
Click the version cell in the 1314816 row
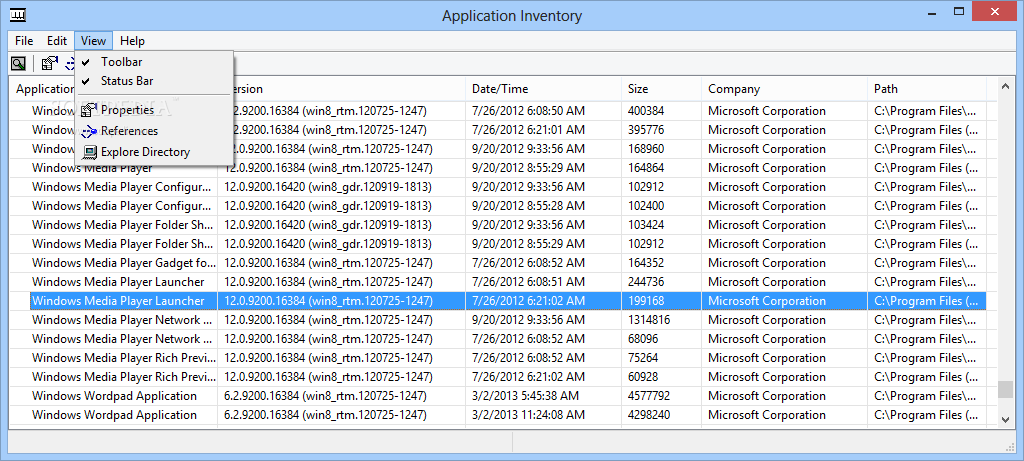328,320
